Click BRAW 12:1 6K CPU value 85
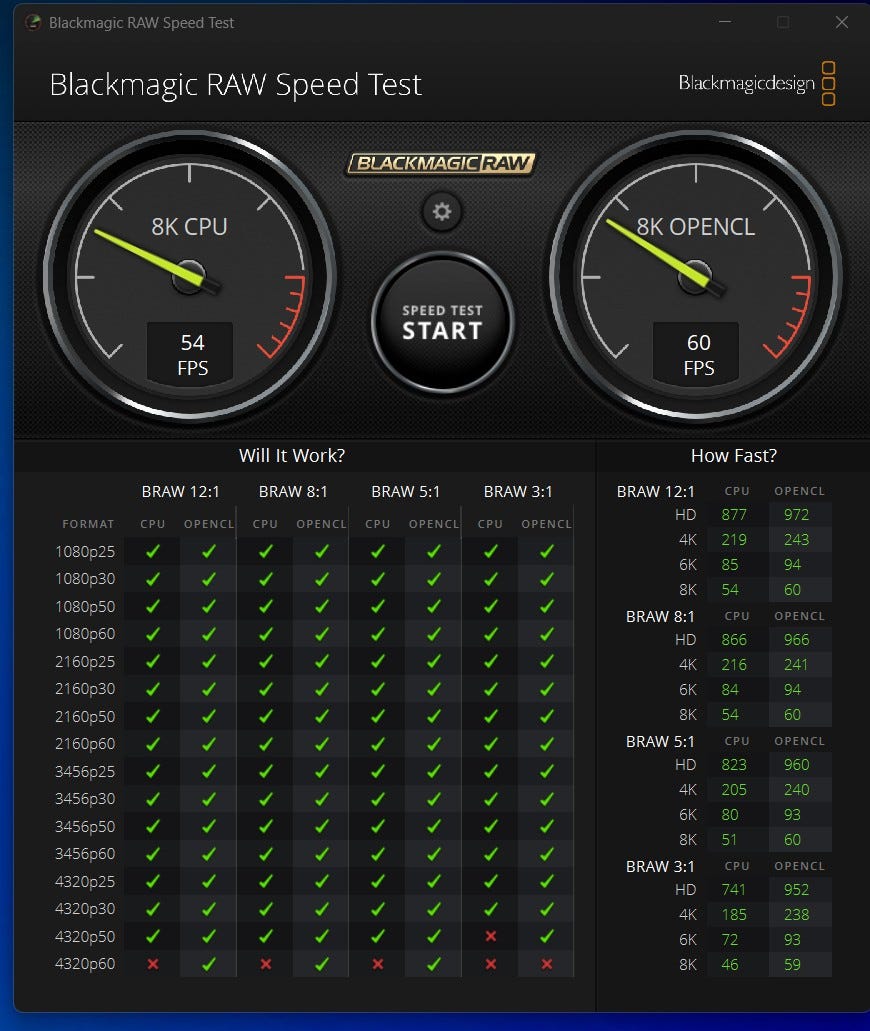Image resolution: width=870 pixels, height=1031 pixels. click(x=730, y=565)
